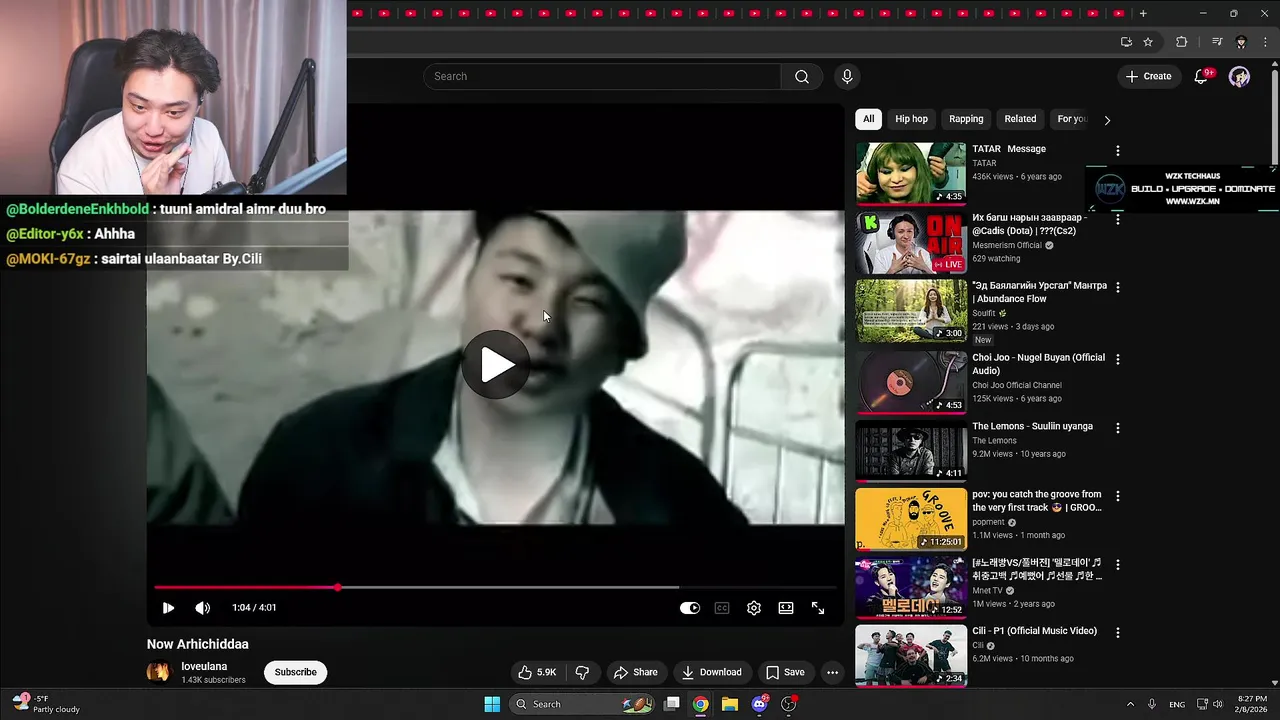This screenshot has width=1280, height=720.
Task: Open options for the Mnet TV video
Action: tap(1117, 565)
